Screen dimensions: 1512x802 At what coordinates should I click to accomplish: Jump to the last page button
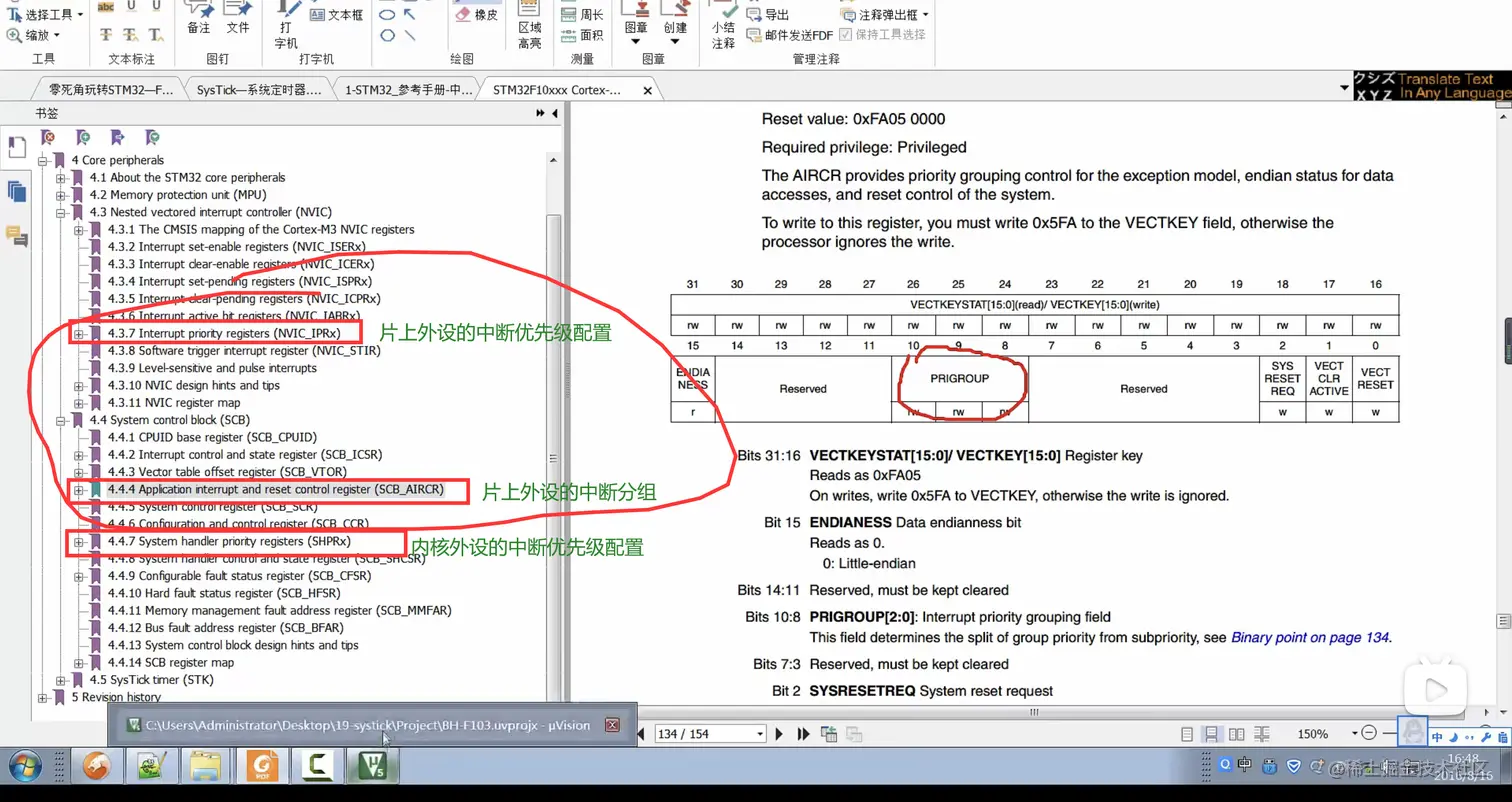(802, 734)
